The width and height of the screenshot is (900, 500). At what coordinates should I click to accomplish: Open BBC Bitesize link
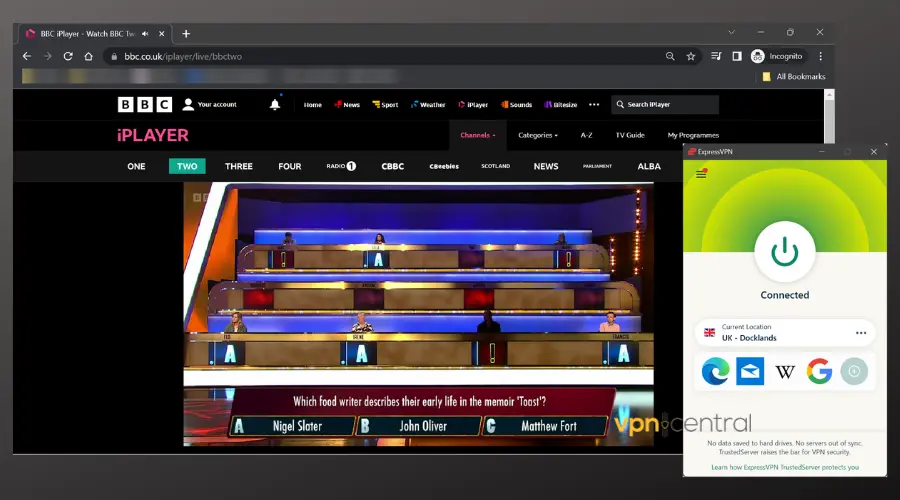561,104
